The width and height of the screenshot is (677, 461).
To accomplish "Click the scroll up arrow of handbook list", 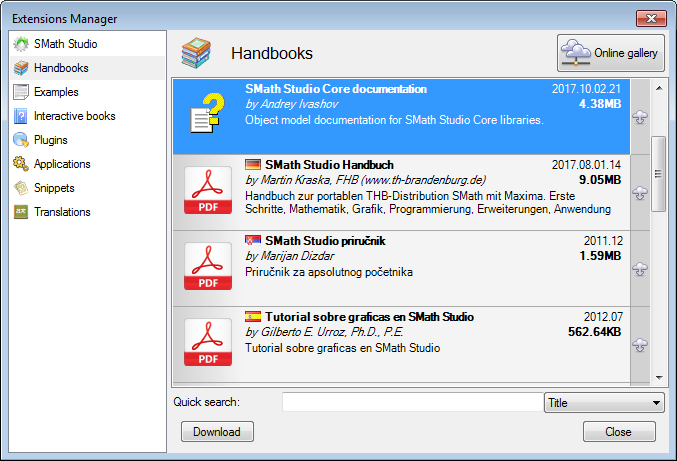I will 658,86.
